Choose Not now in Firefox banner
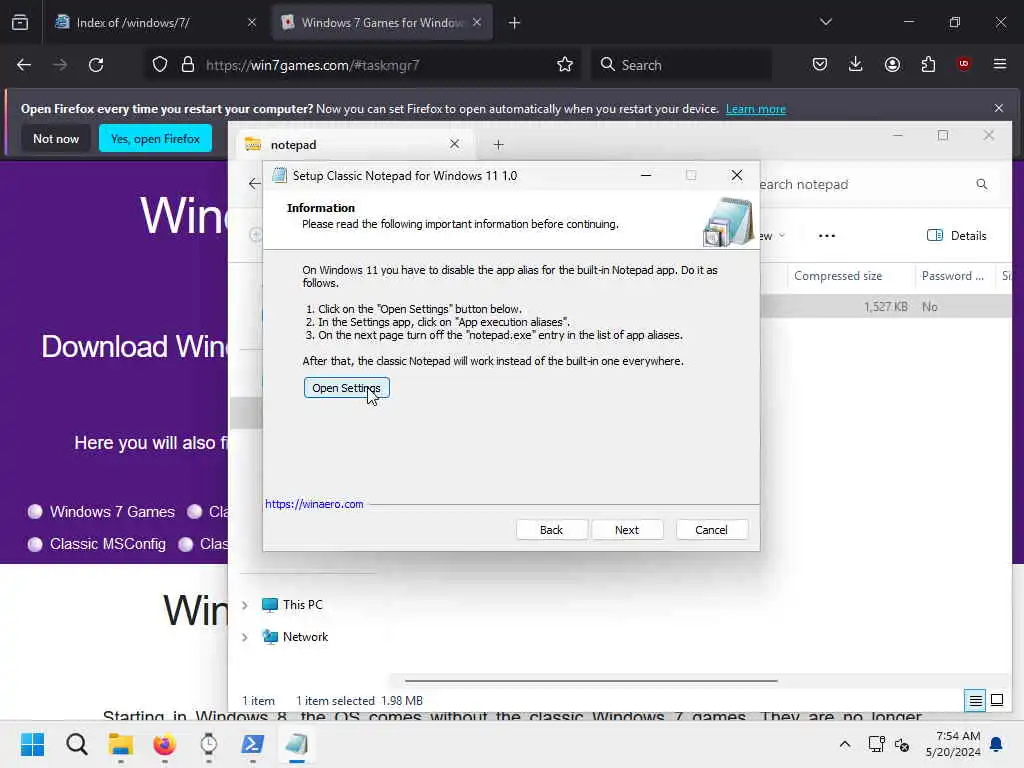 56,138
